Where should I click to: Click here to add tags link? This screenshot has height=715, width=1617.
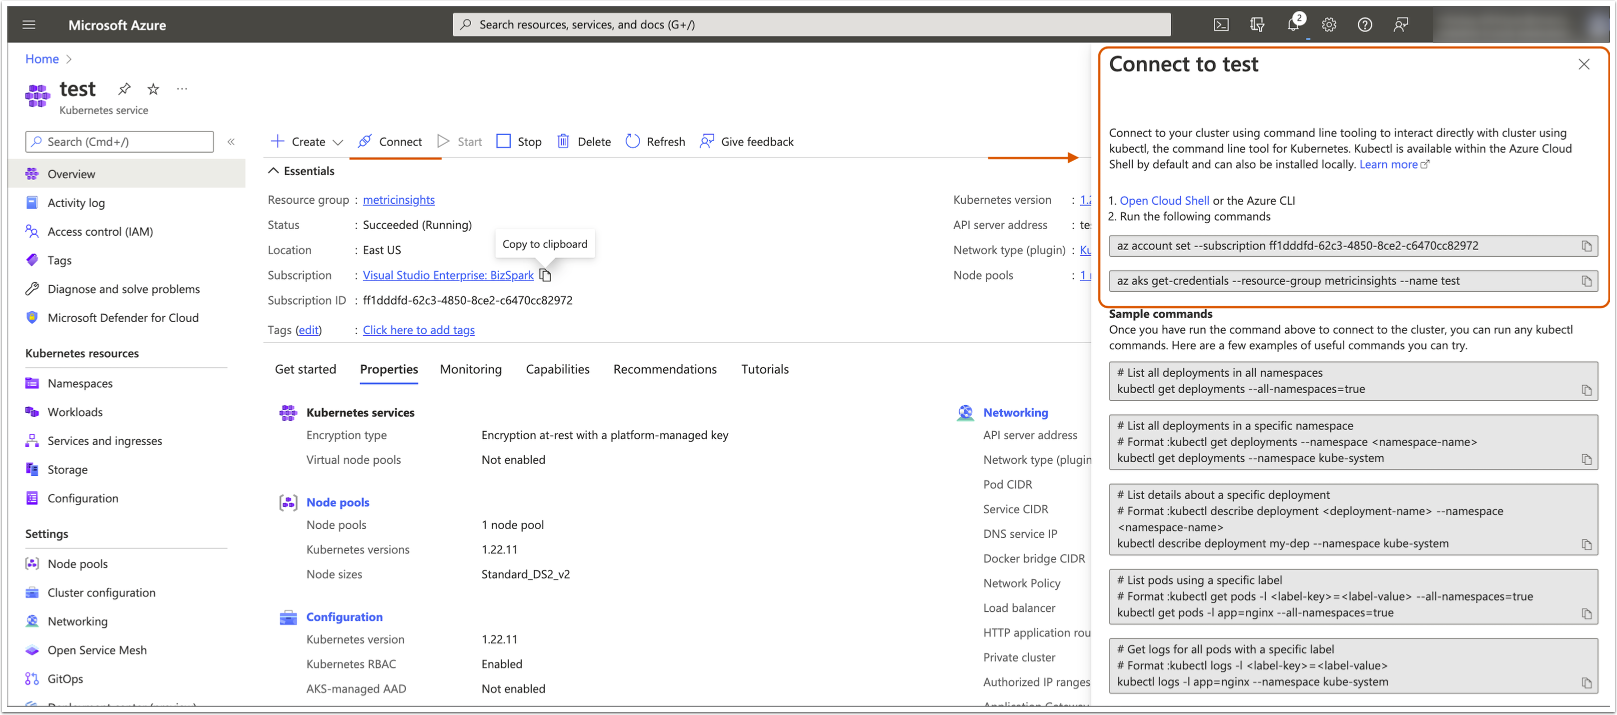tap(419, 330)
